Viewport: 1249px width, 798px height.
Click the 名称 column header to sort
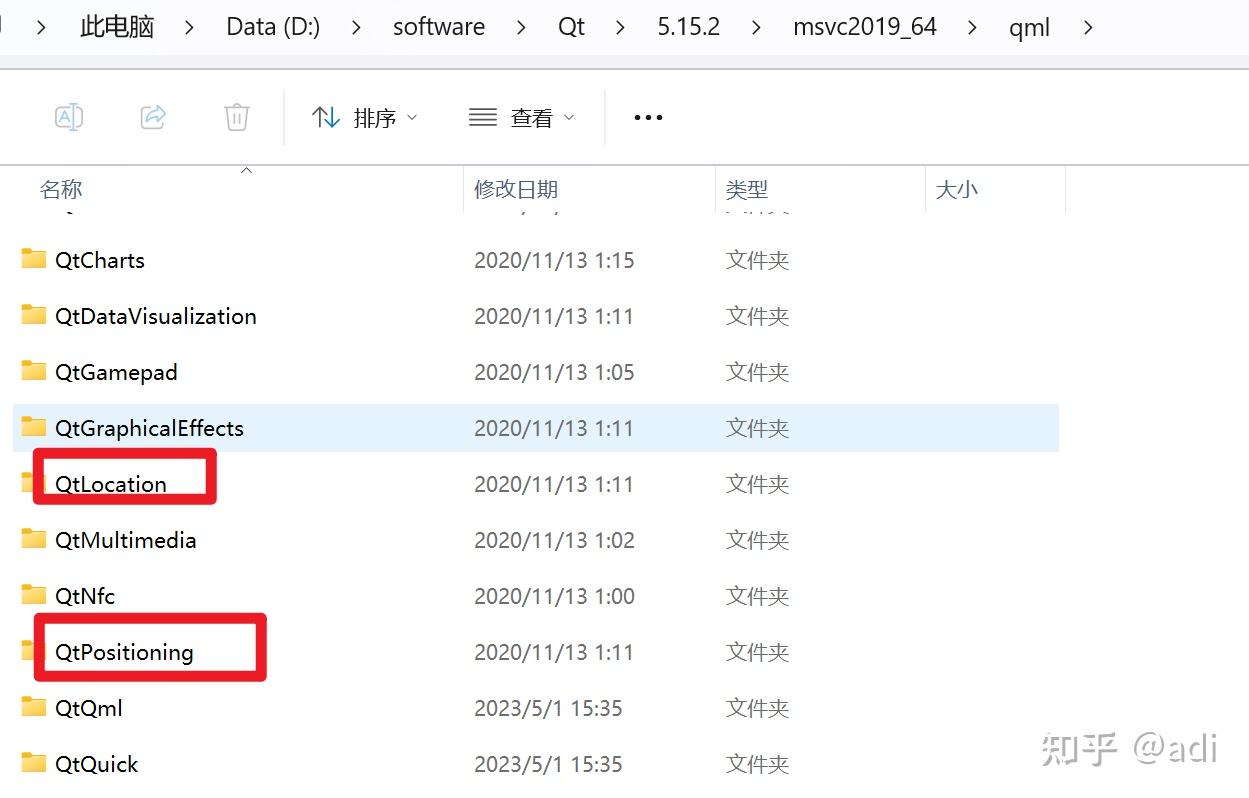pyautogui.click(x=60, y=189)
